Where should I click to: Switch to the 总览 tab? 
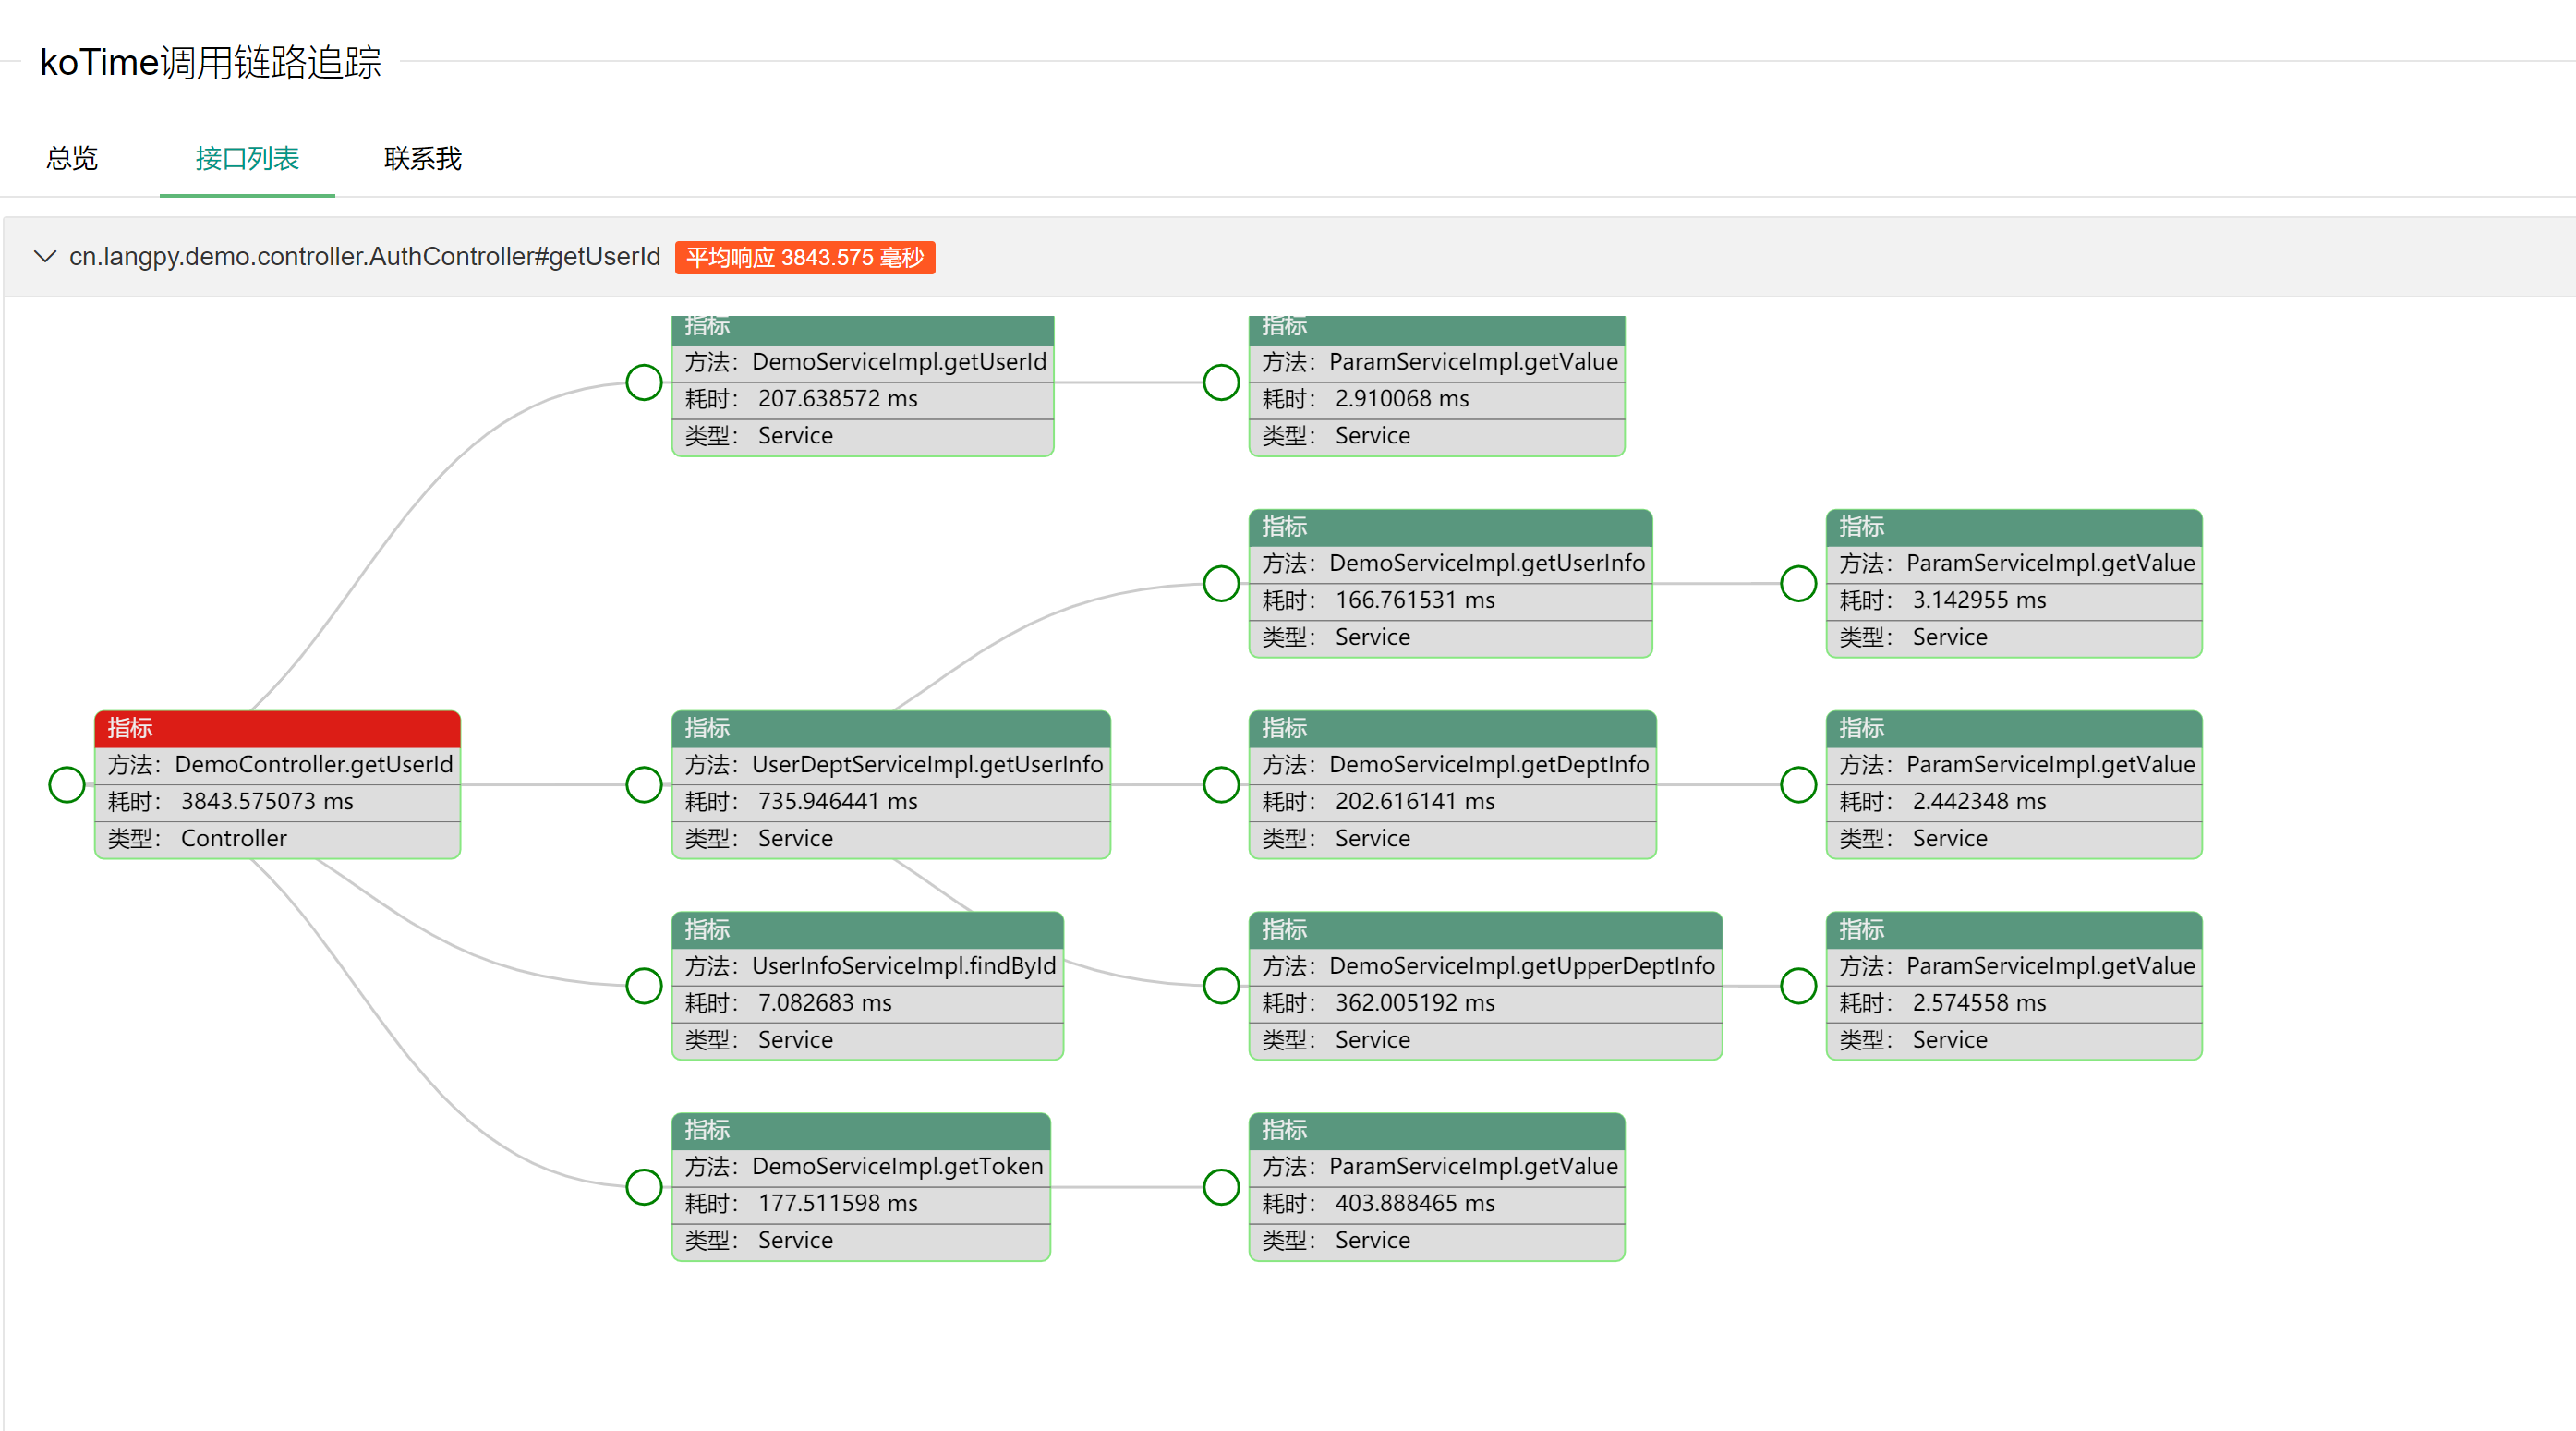pyautogui.click(x=72, y=158)
